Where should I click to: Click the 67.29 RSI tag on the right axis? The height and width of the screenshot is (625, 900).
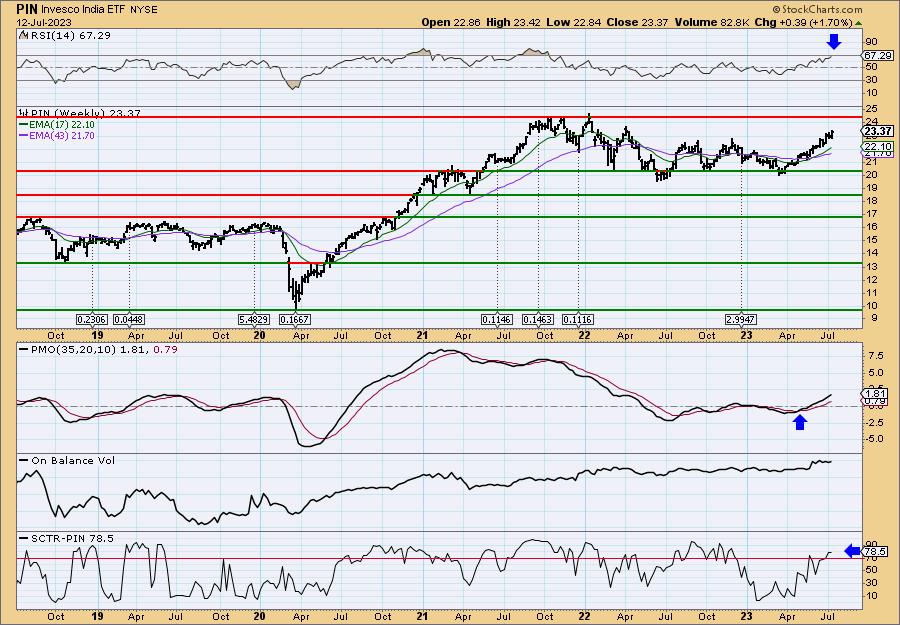(877, 56)
